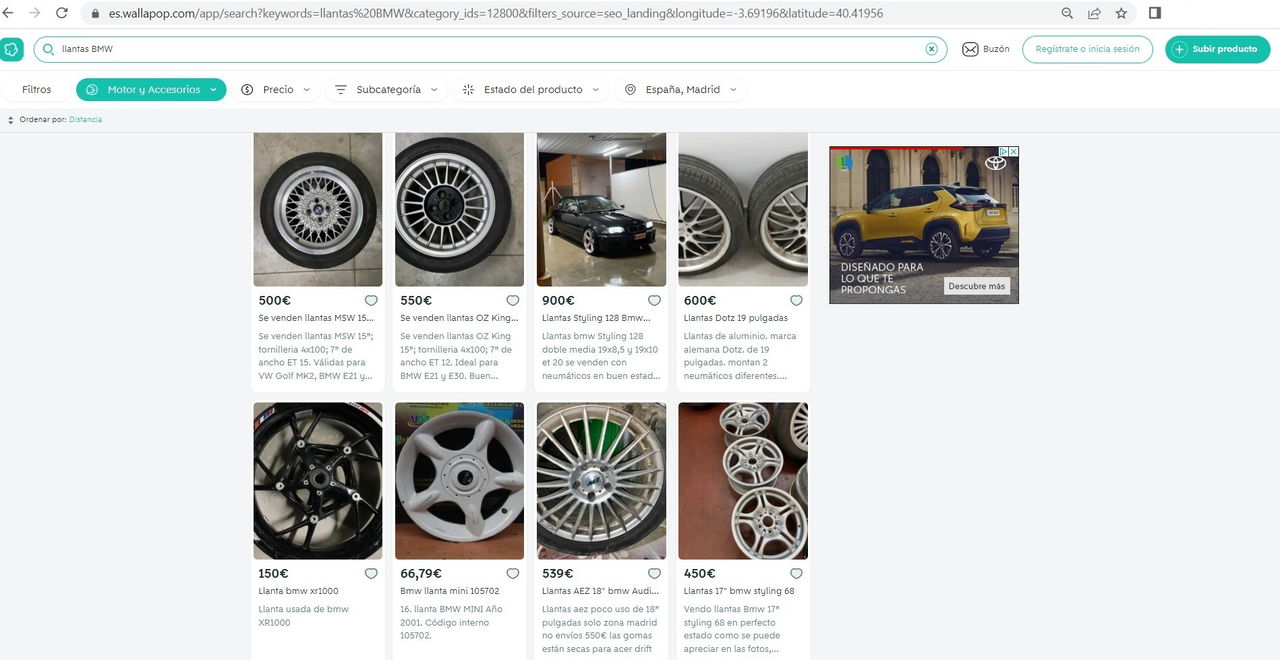Reload the page
This screenshot has height=660, width=1280.
(x=62, y=14)
